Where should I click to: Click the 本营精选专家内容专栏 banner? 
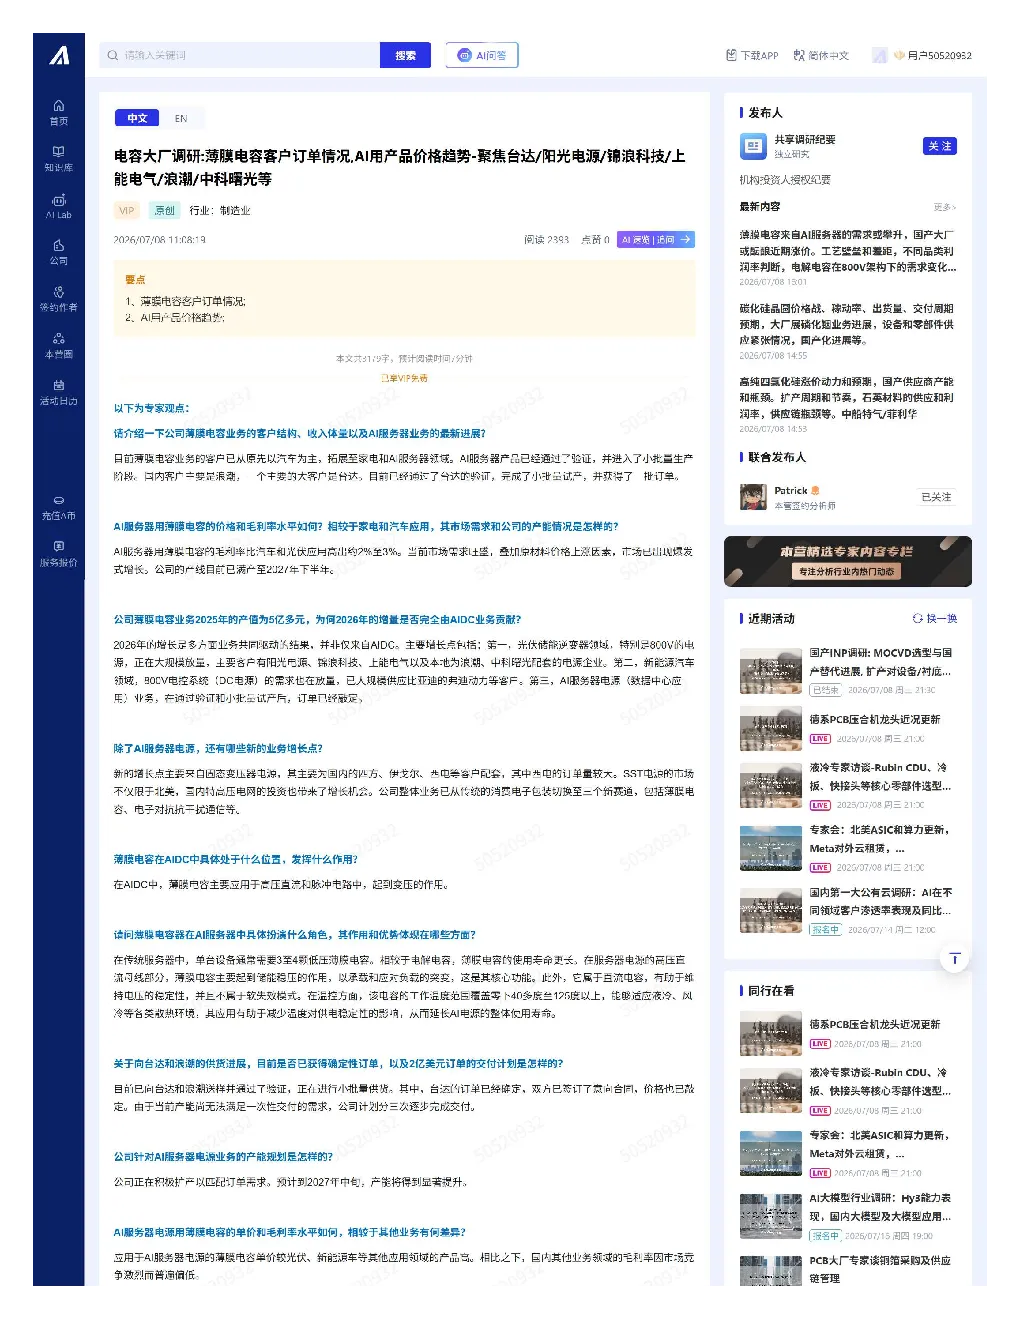847,561
